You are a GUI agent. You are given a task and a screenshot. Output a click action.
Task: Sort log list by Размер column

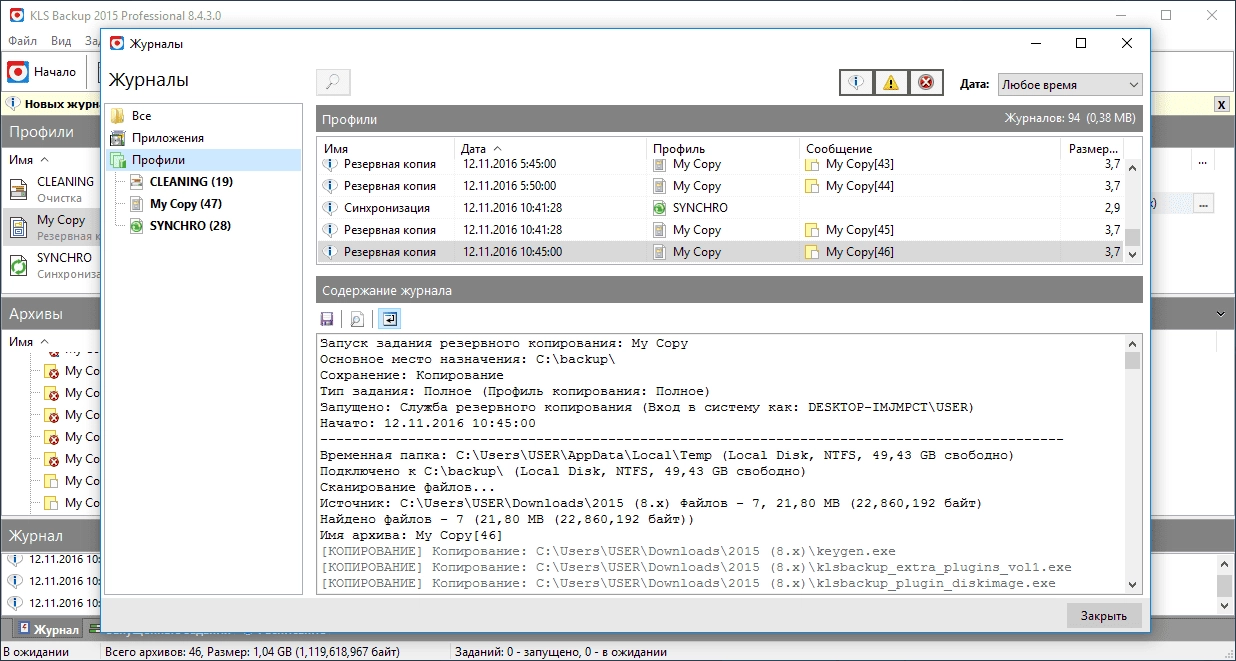(x=1091, y=149)
